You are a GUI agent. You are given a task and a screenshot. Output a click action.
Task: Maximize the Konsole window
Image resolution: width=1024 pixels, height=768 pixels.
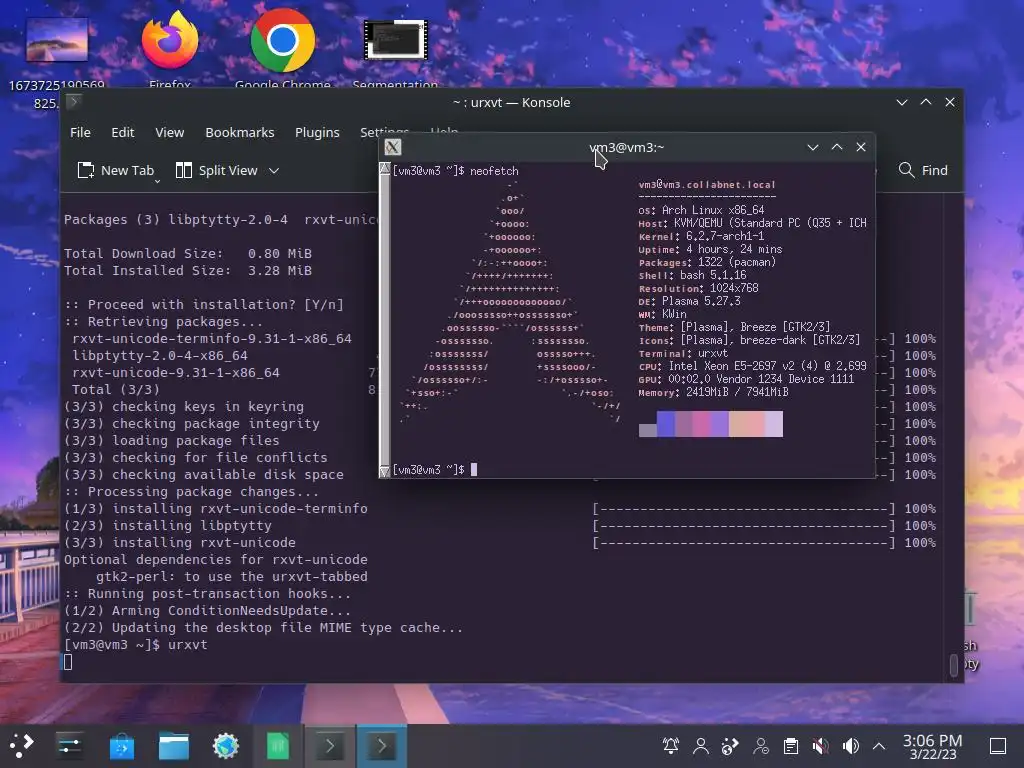(x=926, y=103)
